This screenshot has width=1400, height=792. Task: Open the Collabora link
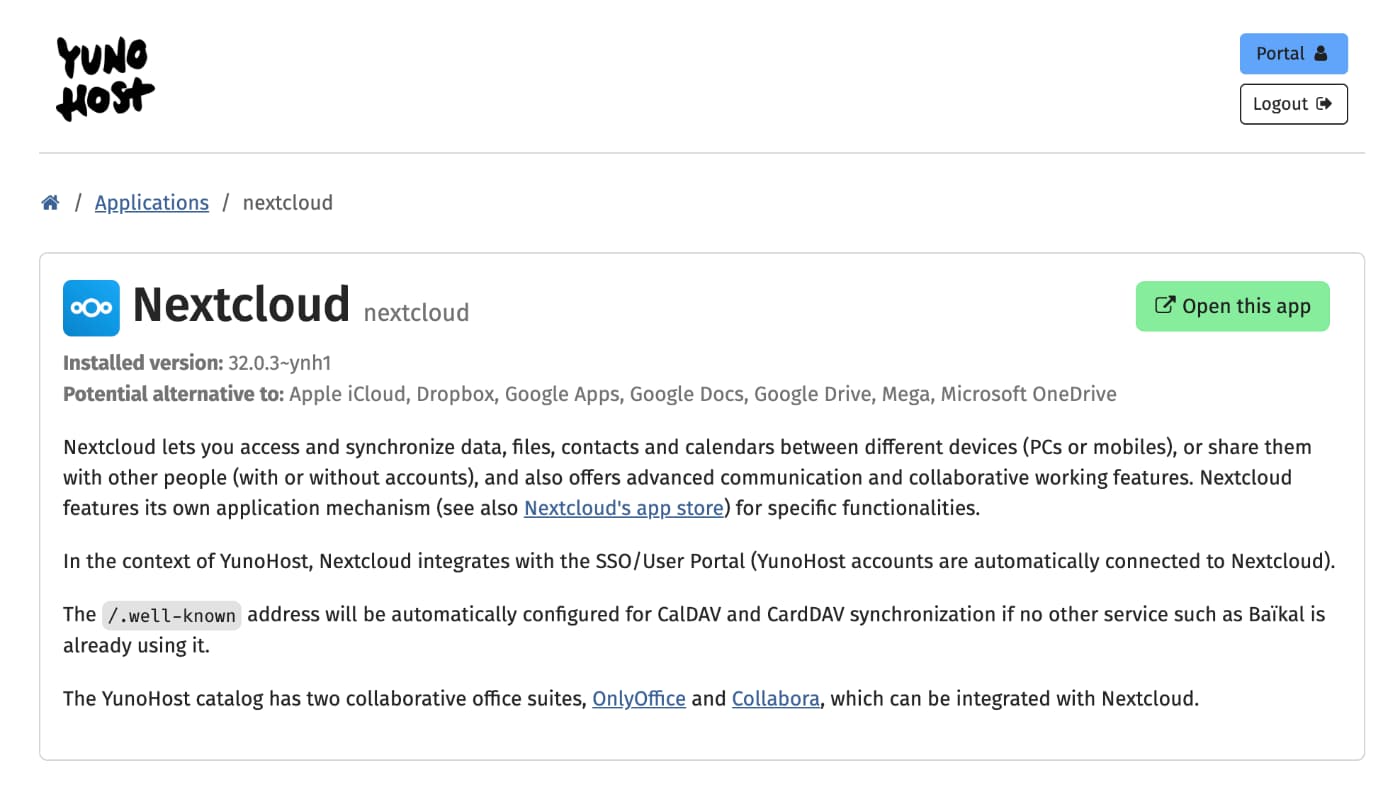pyautogui.click(x=775, y=698)
